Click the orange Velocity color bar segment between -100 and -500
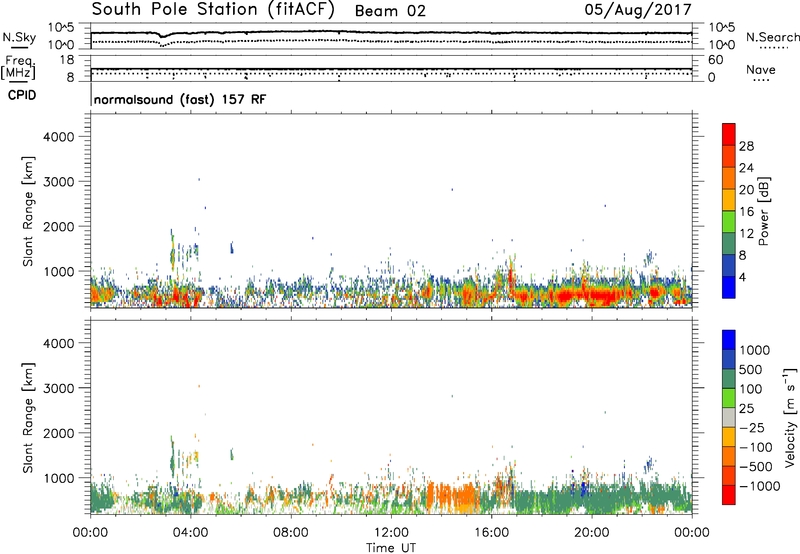The width and height of the screenshot is (800, 554). point(729,456)
